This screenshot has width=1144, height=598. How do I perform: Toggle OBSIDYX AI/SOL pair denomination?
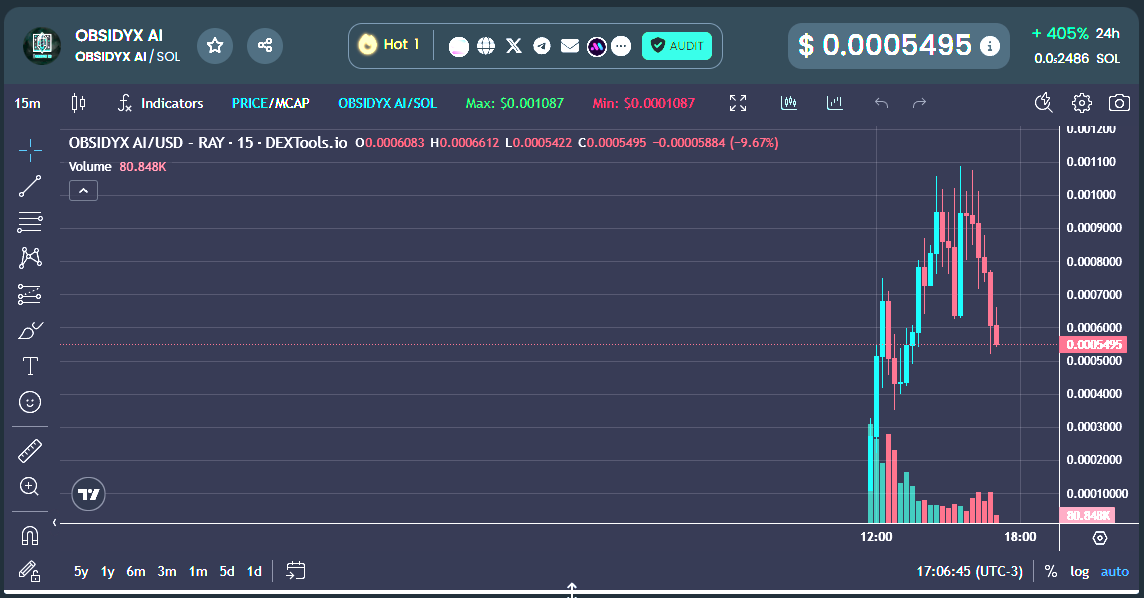pyautogui.click(x=387, y=104)
